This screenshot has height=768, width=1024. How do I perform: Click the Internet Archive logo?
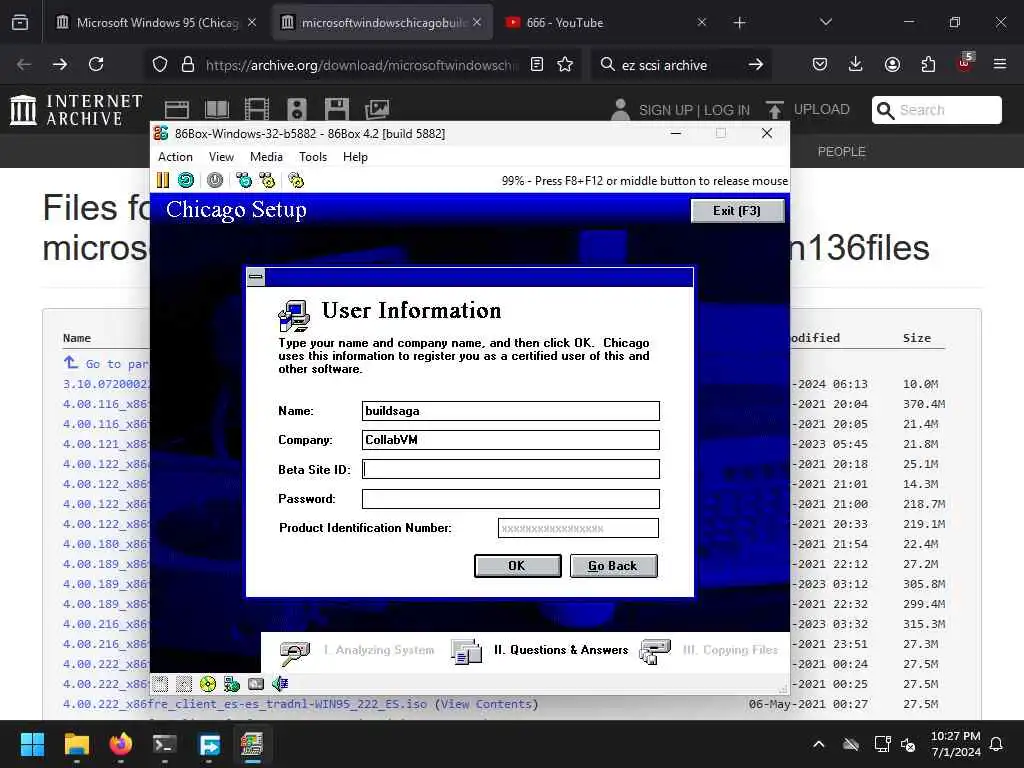(76, 109)
